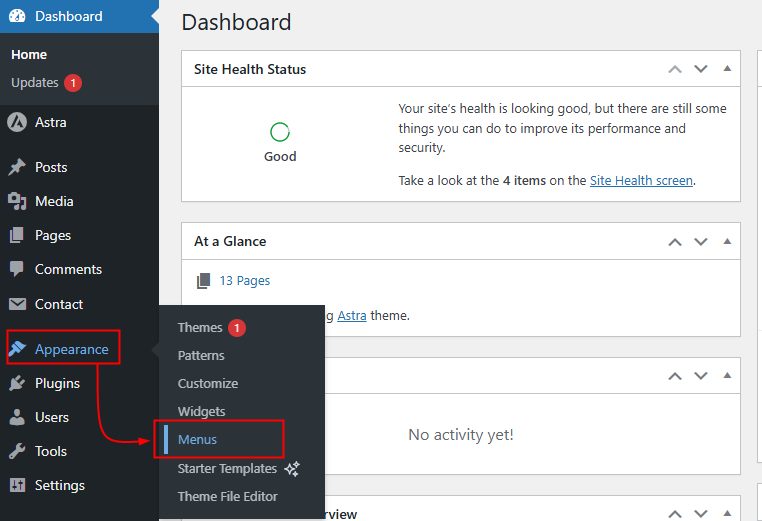Click the Dashboard gauge icon
This screenshot has width=762, height=521.
[17, 16]
